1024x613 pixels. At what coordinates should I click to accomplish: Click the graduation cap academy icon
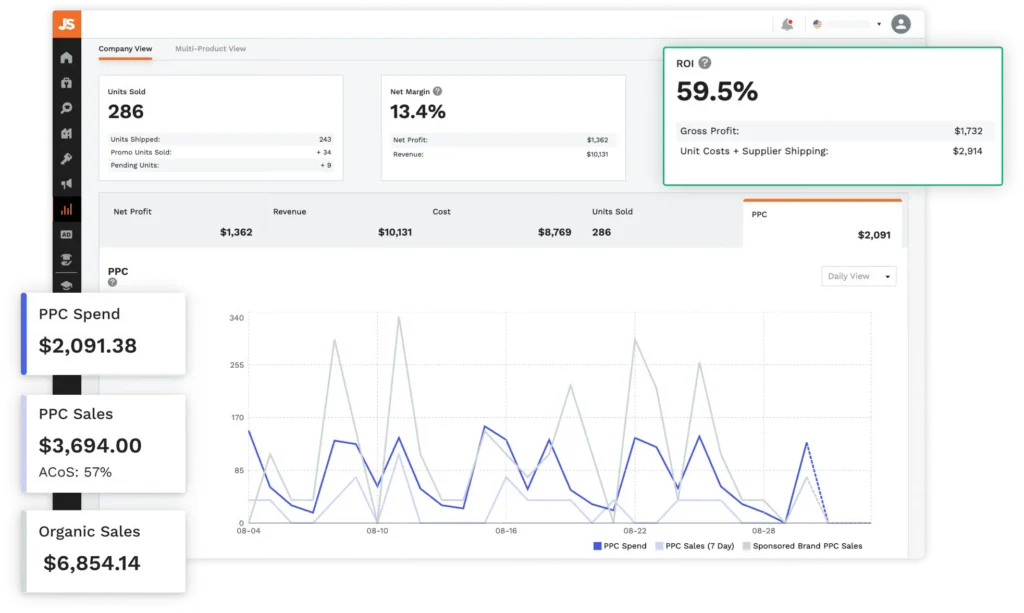click(66, 287)
